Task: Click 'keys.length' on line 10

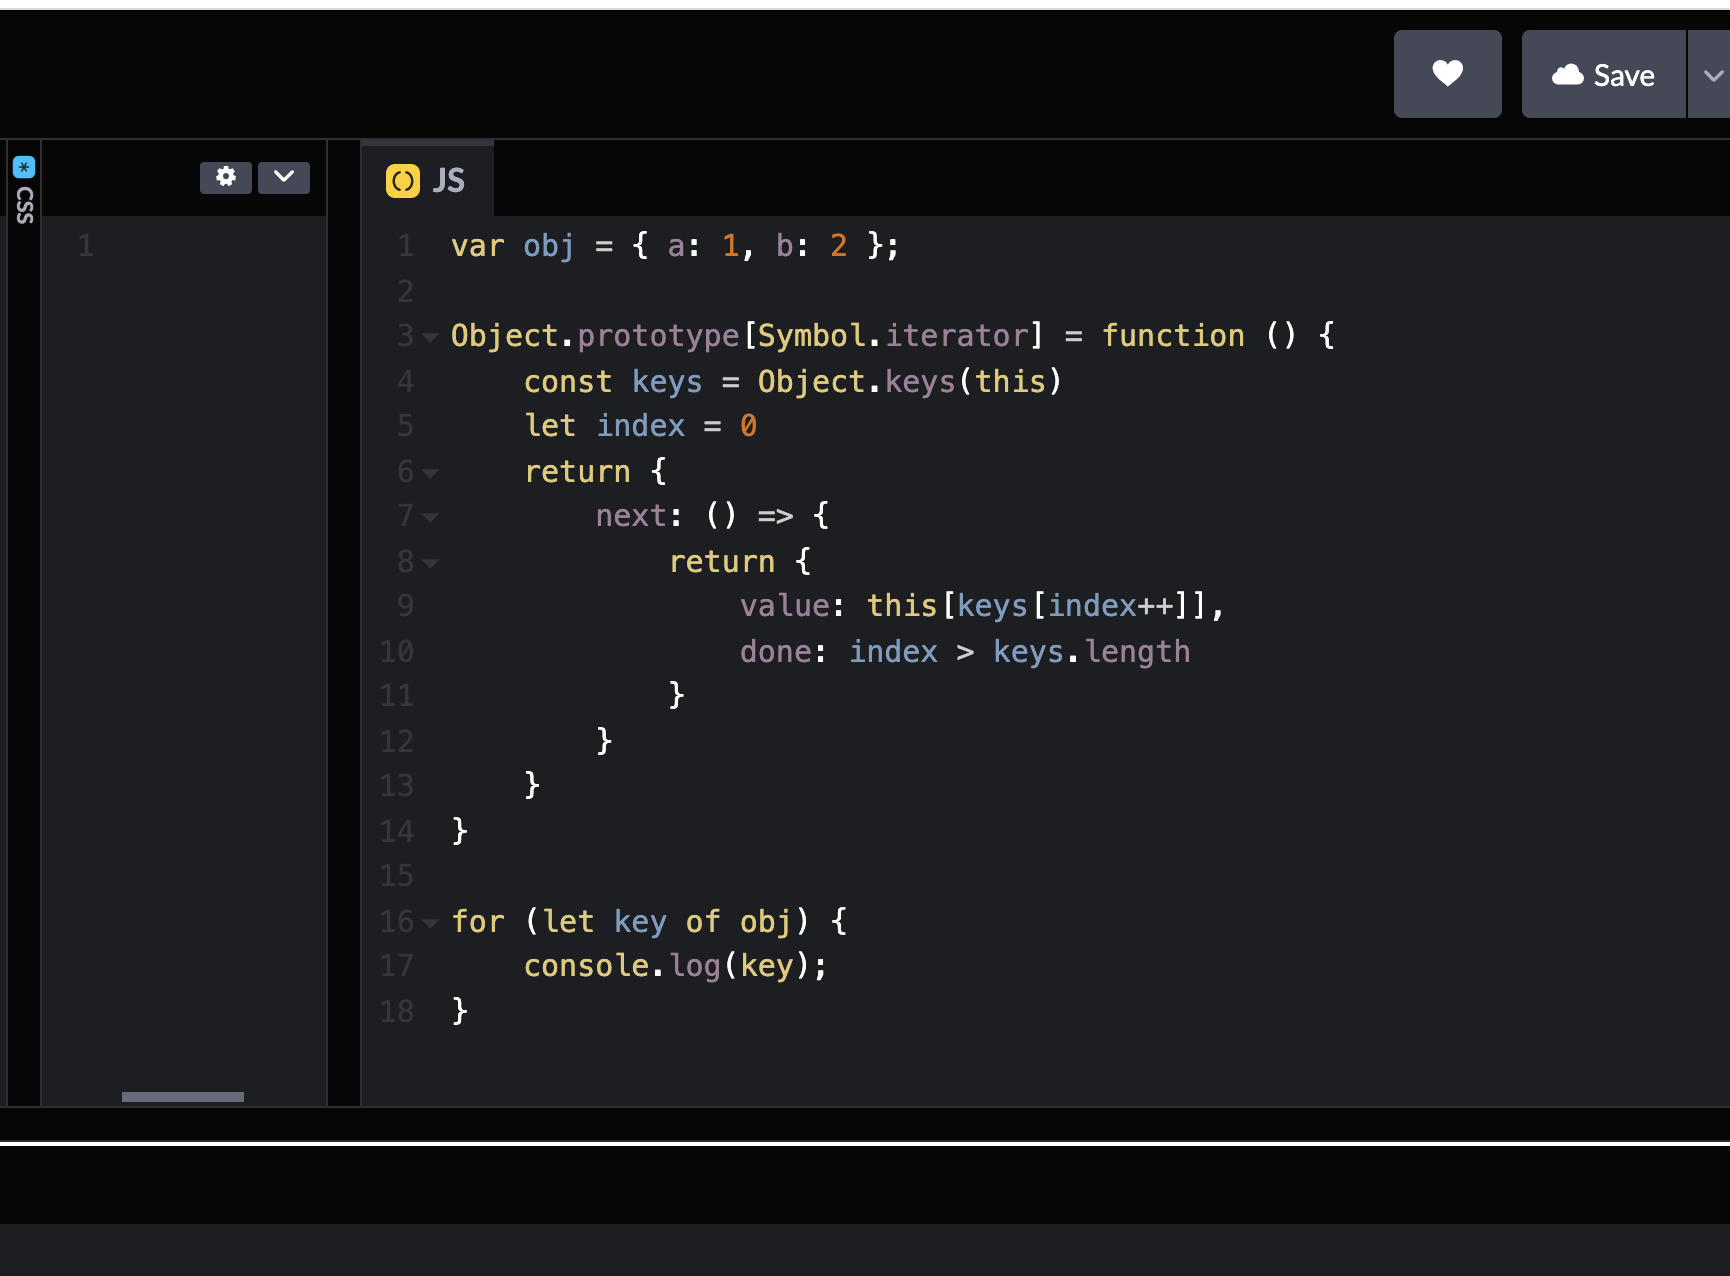Action: coord(1091,652)
